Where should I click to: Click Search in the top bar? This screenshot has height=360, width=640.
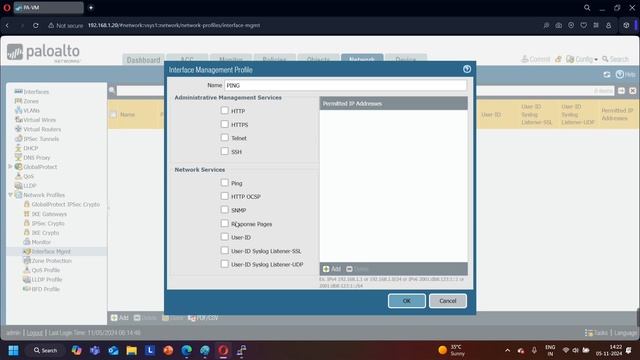616,59
